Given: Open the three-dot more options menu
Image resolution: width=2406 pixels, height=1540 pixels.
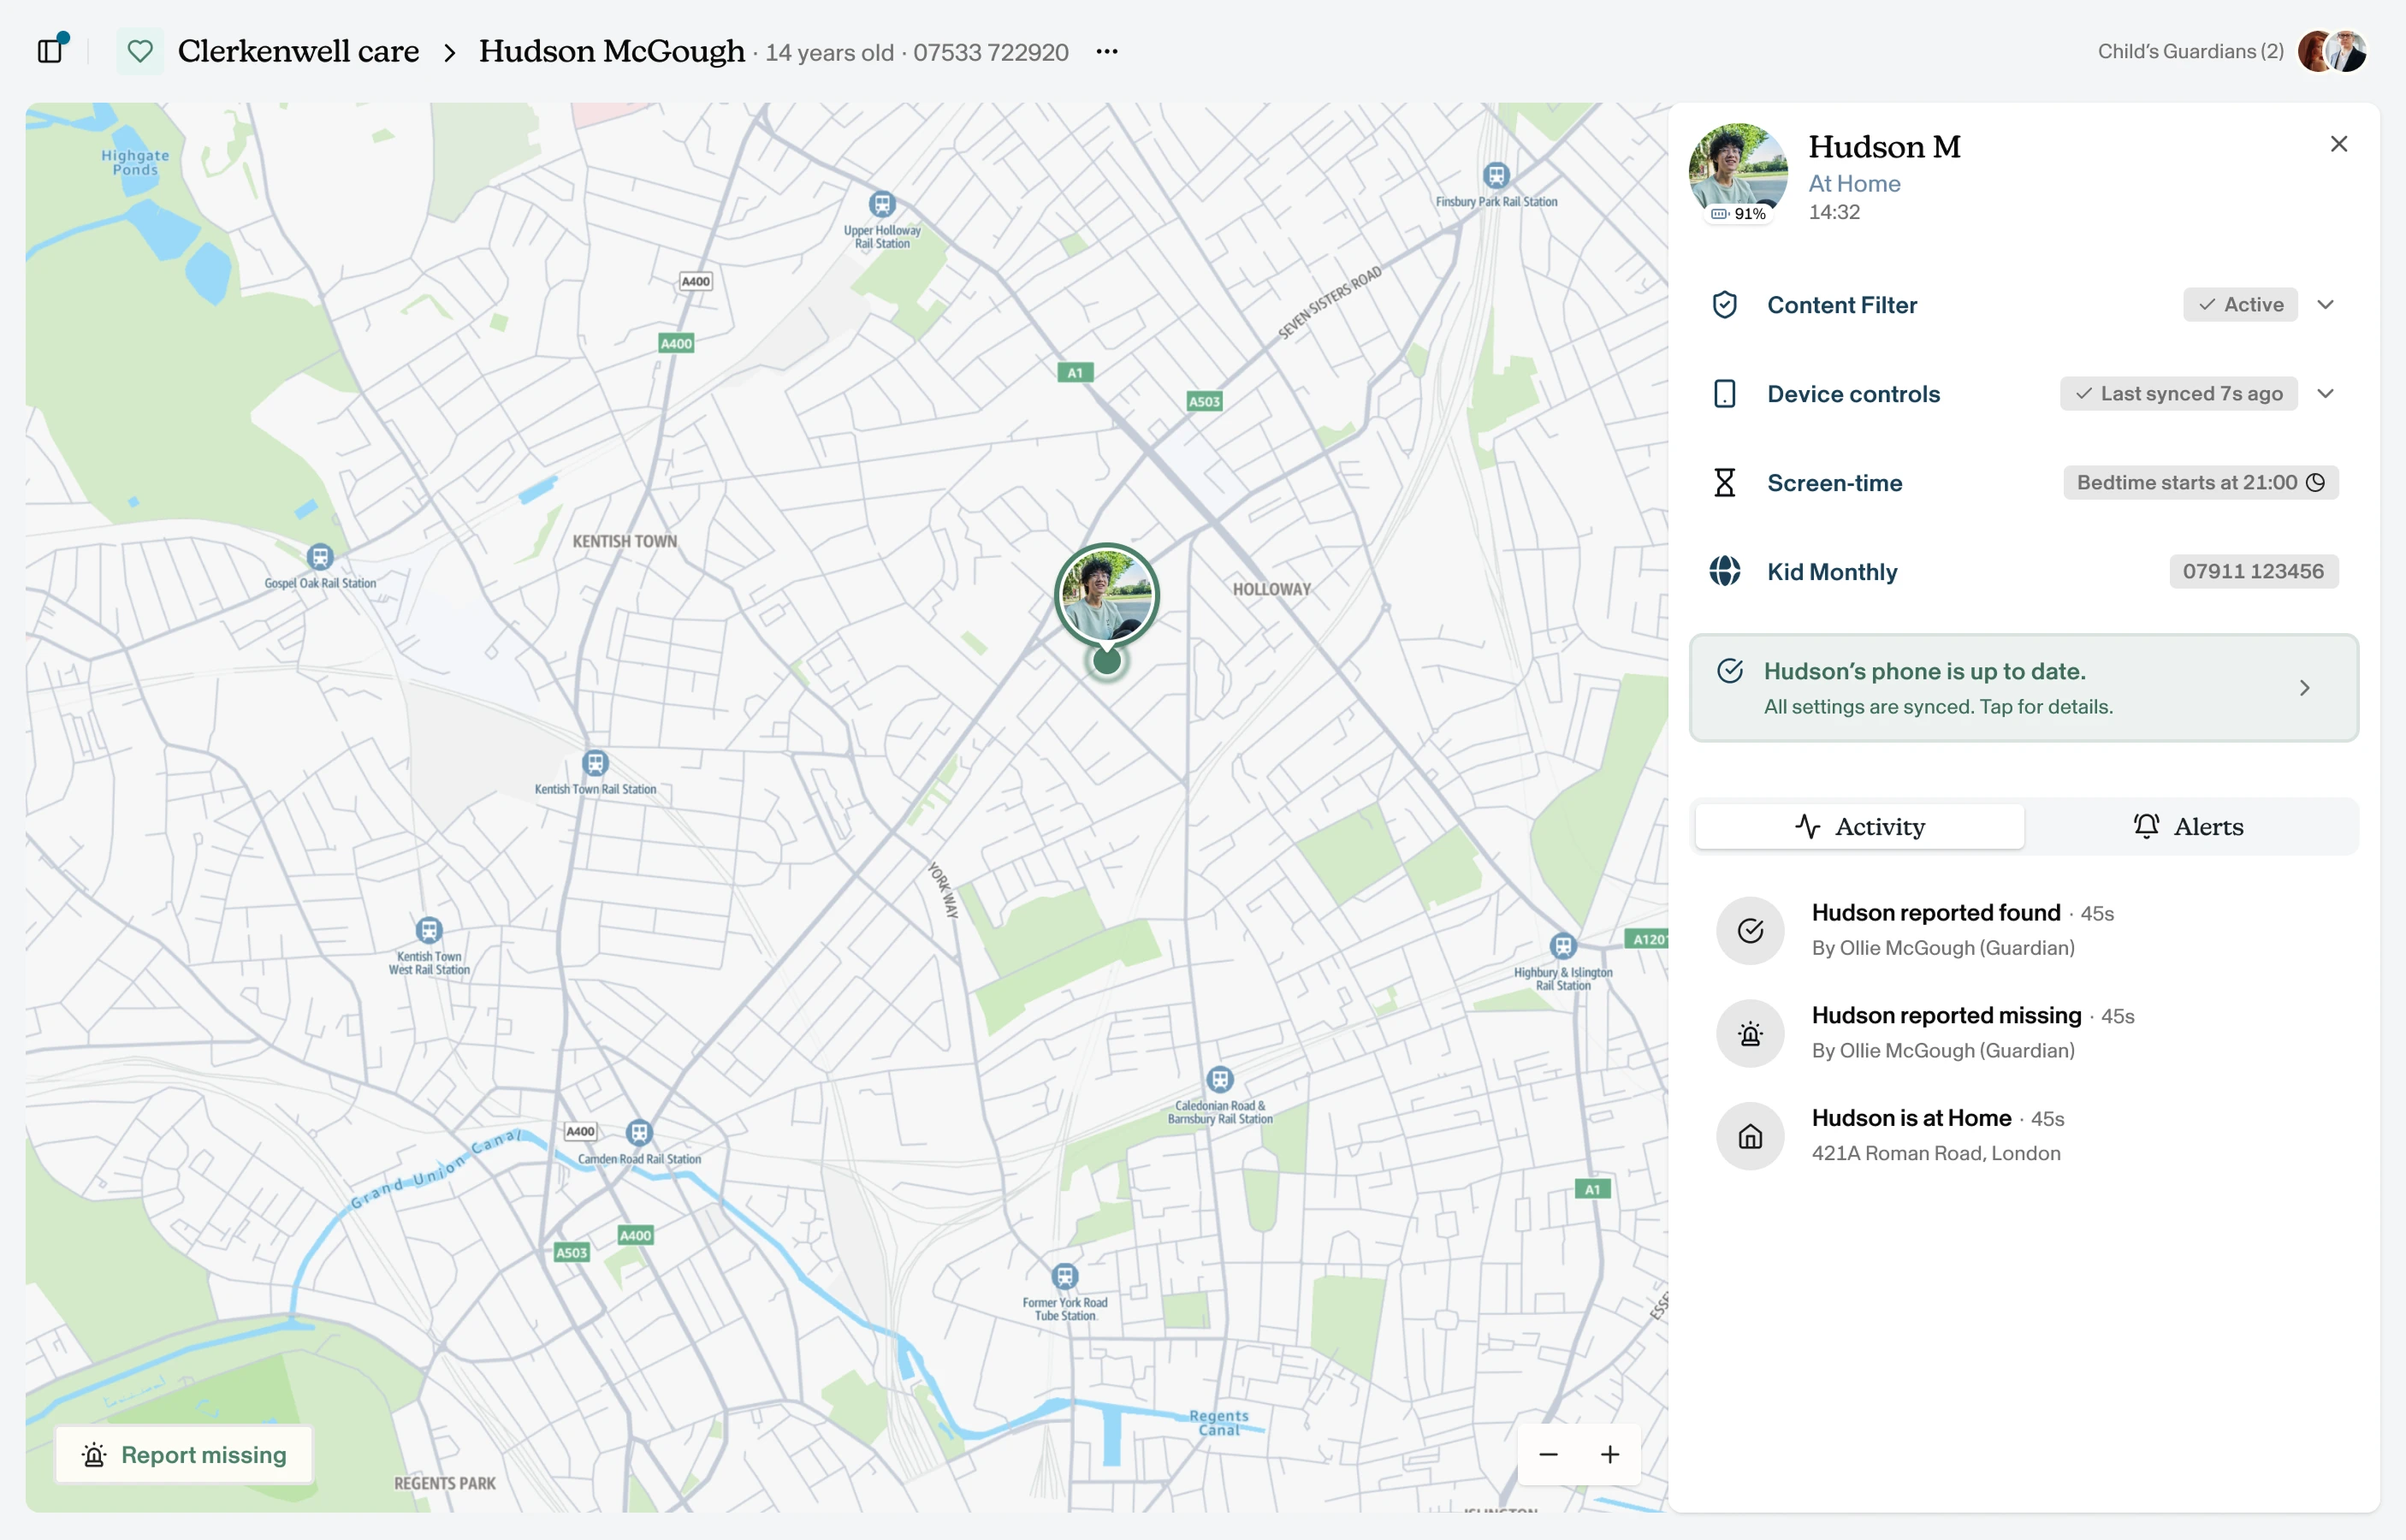Looking at the screenshot, I should pyautogui.click(x=1106, y=51).
